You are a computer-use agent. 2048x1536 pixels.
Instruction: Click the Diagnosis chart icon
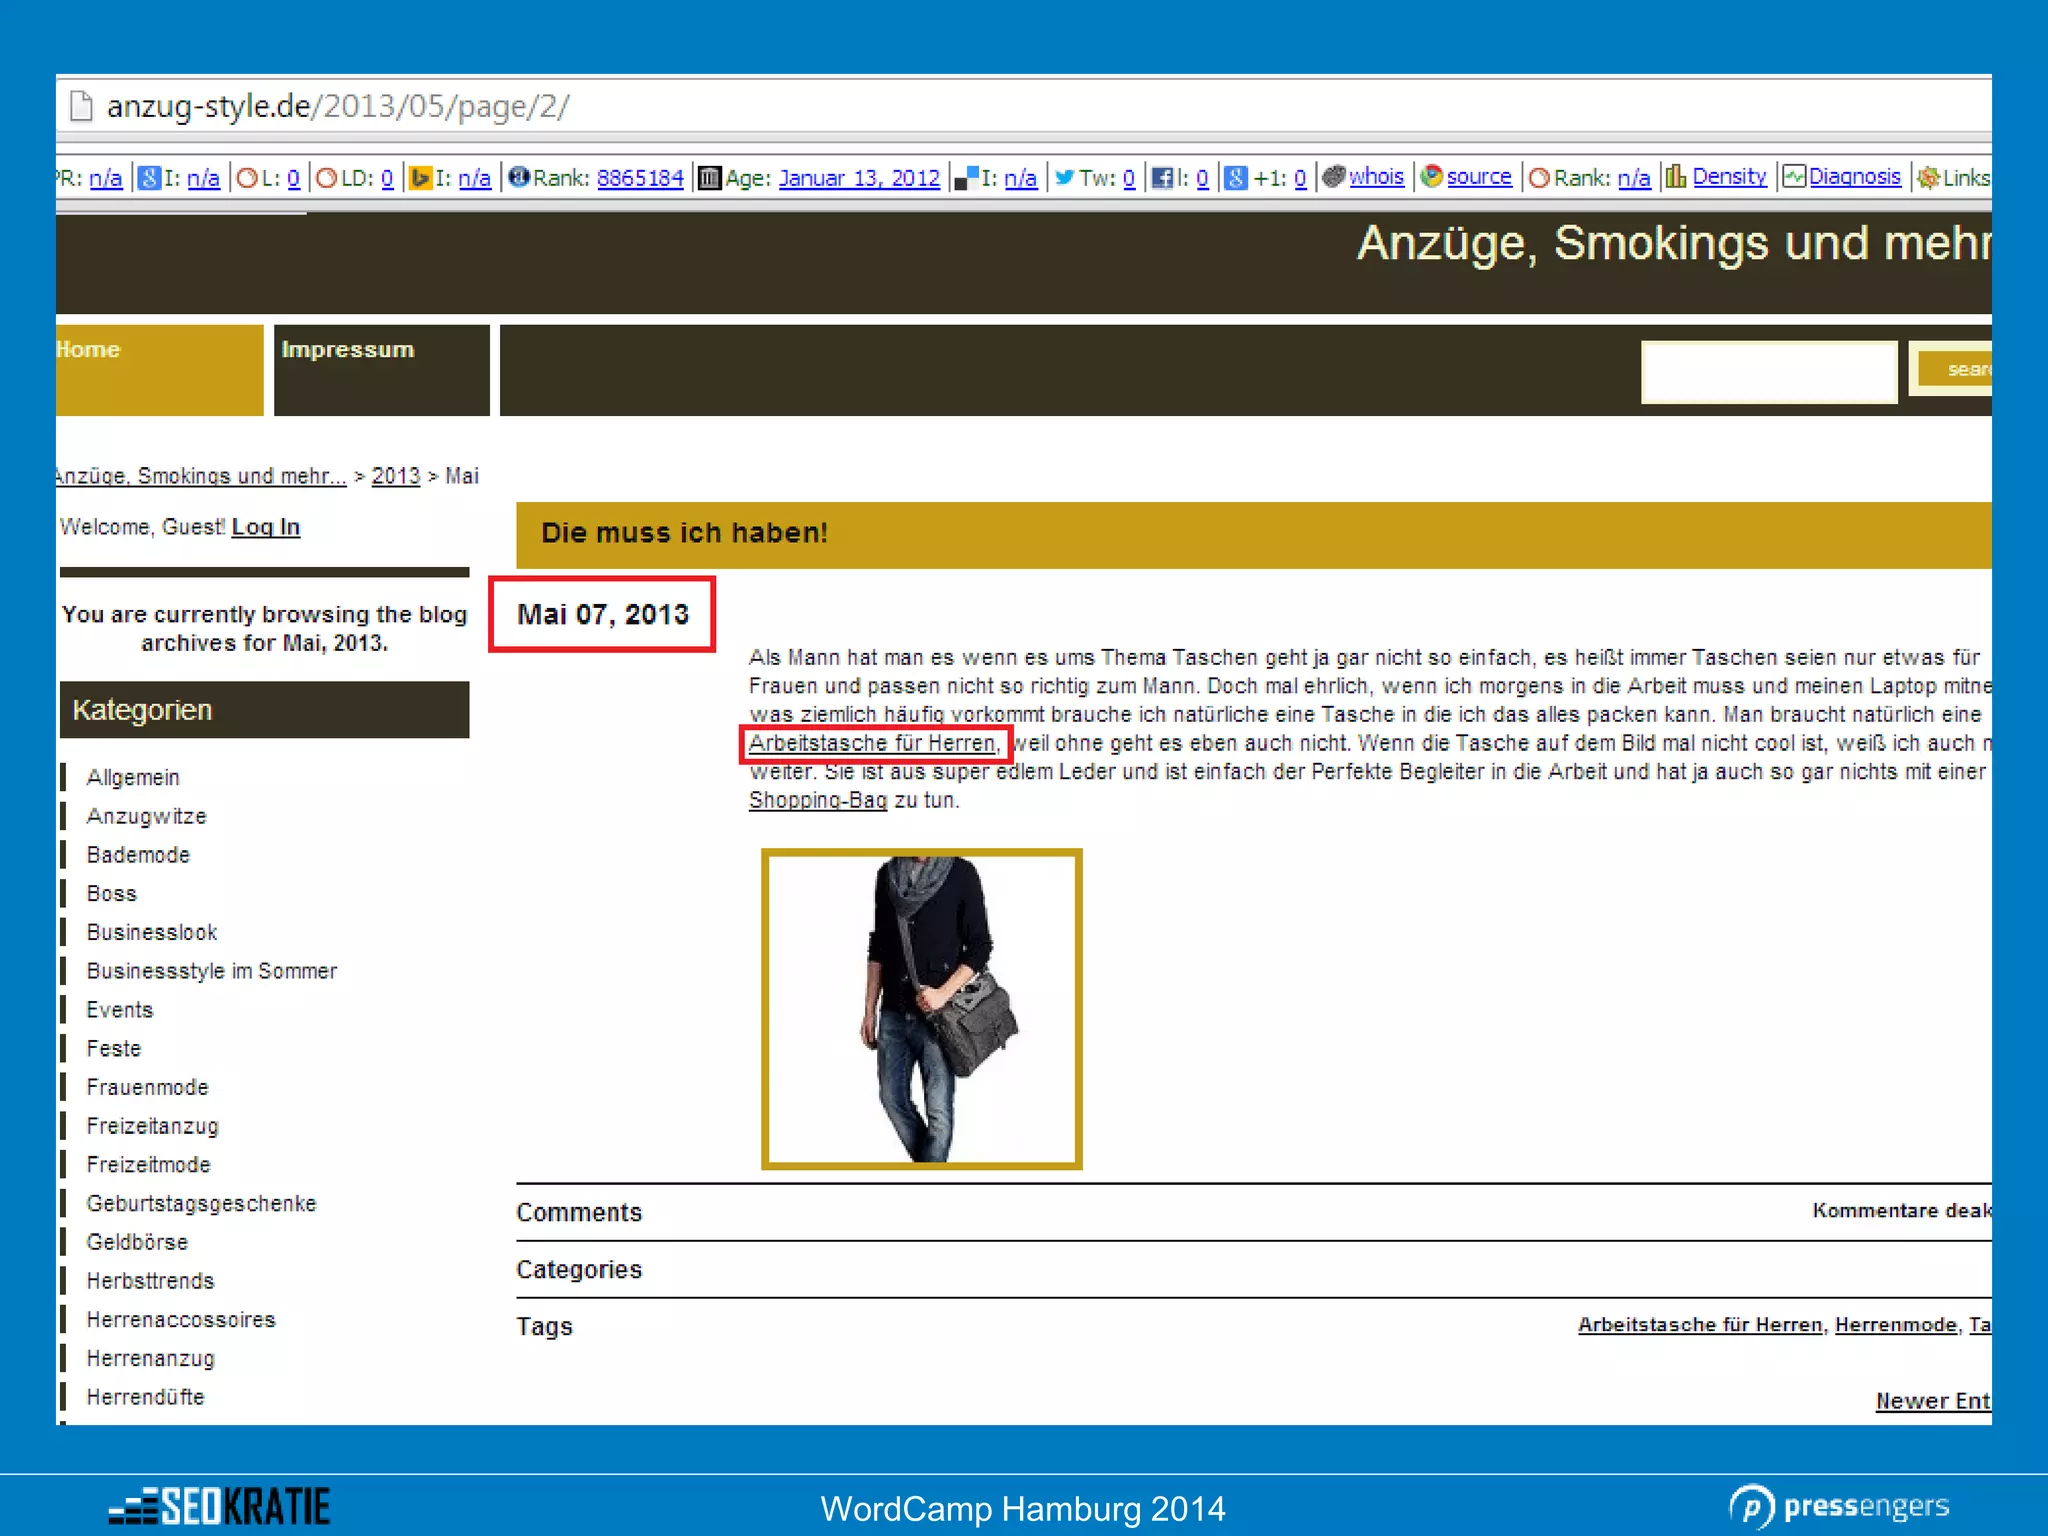(x=1795, y=177)
